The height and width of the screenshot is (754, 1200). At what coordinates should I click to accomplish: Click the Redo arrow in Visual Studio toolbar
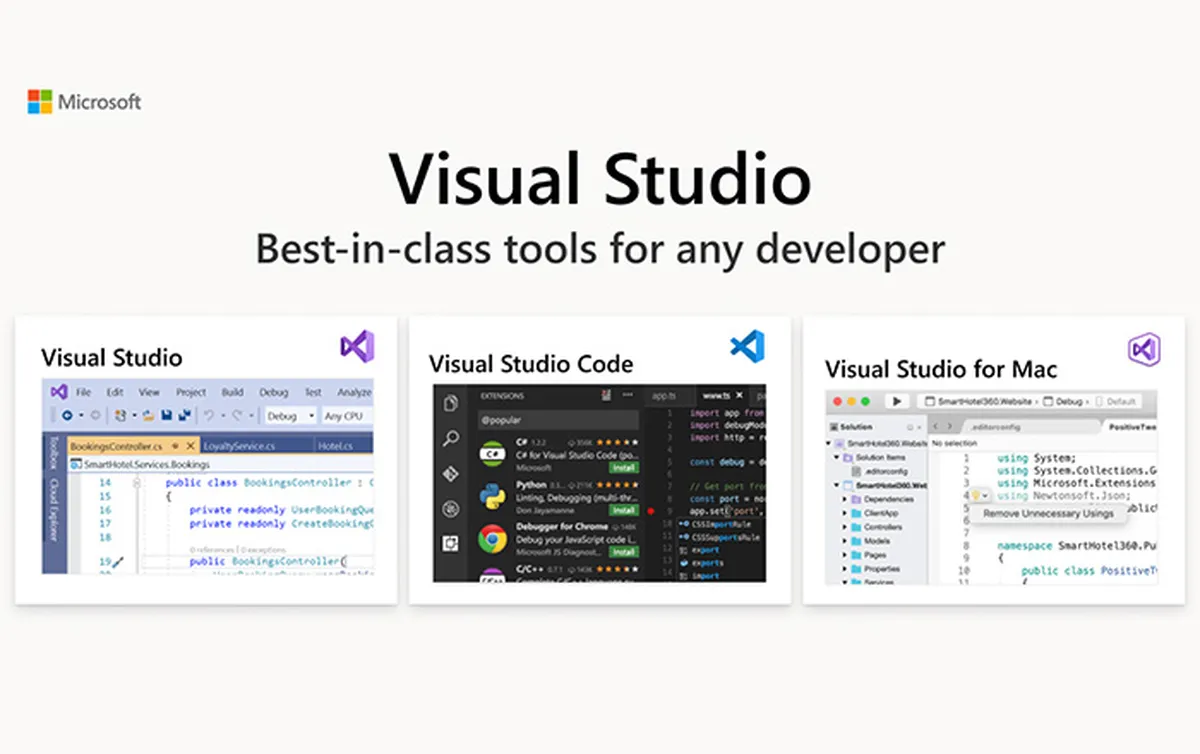point(238,415)
